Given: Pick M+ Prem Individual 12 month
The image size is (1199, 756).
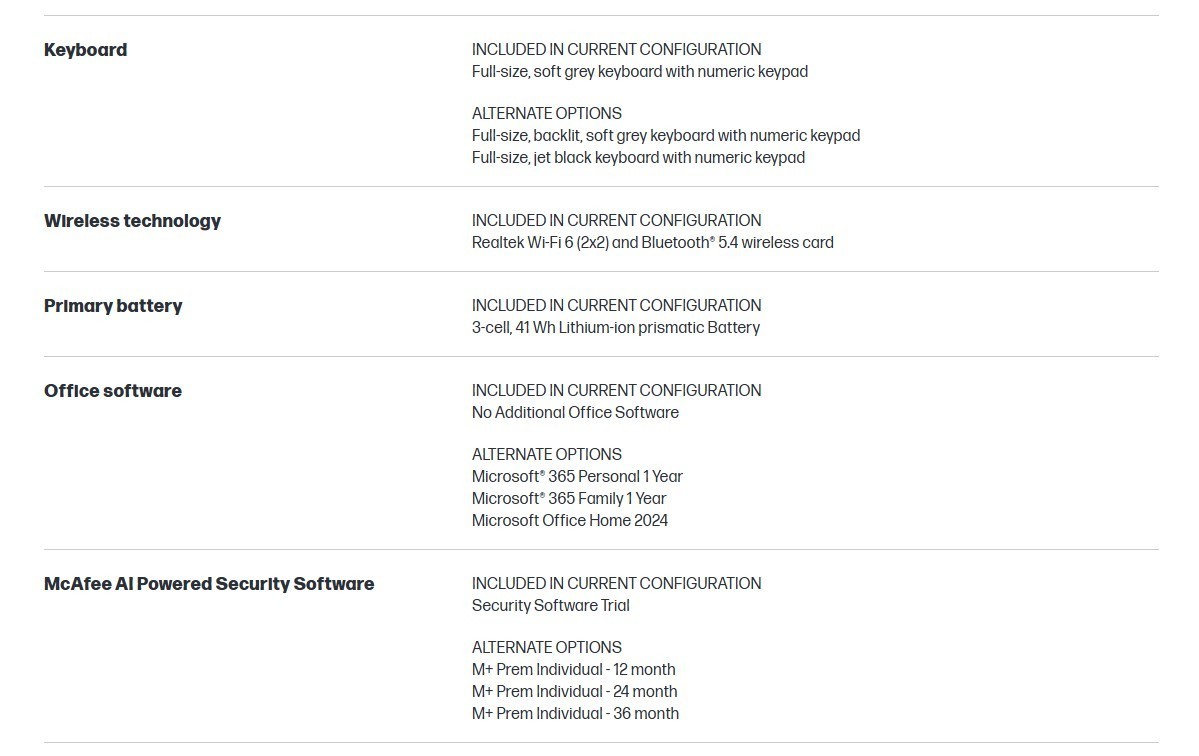Looking at the screenshot, I should (x=574, y=670).
